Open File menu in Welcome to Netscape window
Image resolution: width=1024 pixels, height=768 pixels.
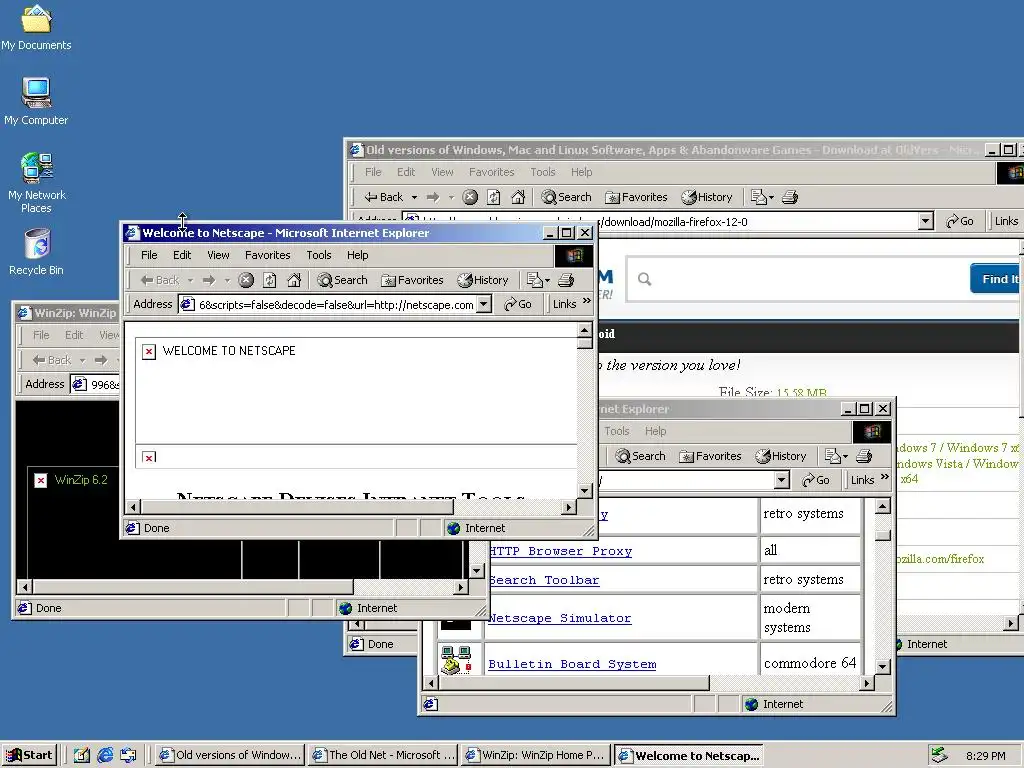pyautogui.click(x=149, y=255)
